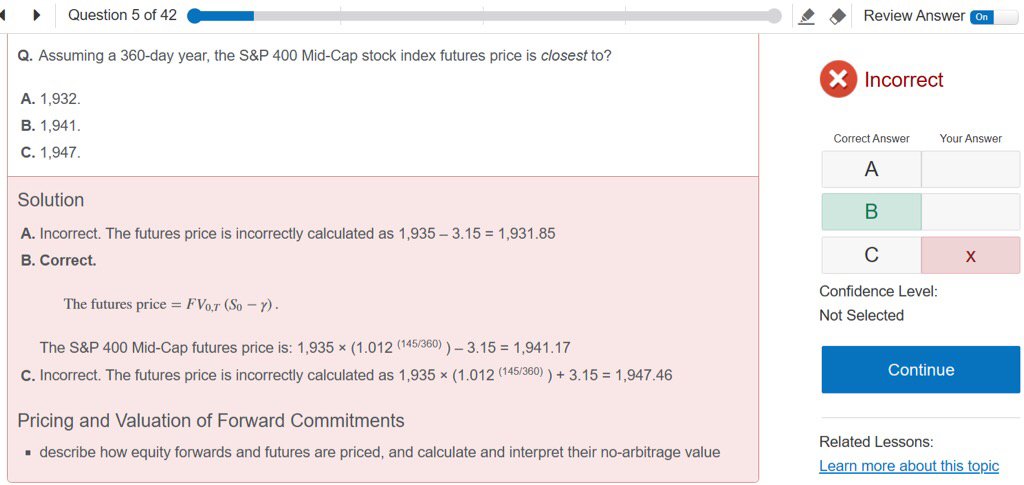The image size is (1024, 485).
Task: Choose answer option A. 1,932
Action: [x=51, y=99]
